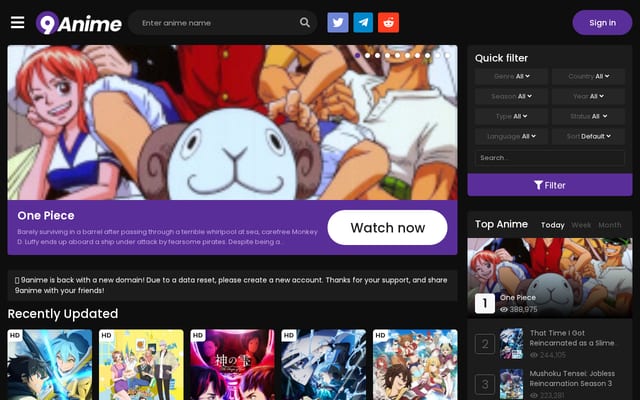Click the rank 3 number badge
640x400 pixels.
[x=485, y=384]
